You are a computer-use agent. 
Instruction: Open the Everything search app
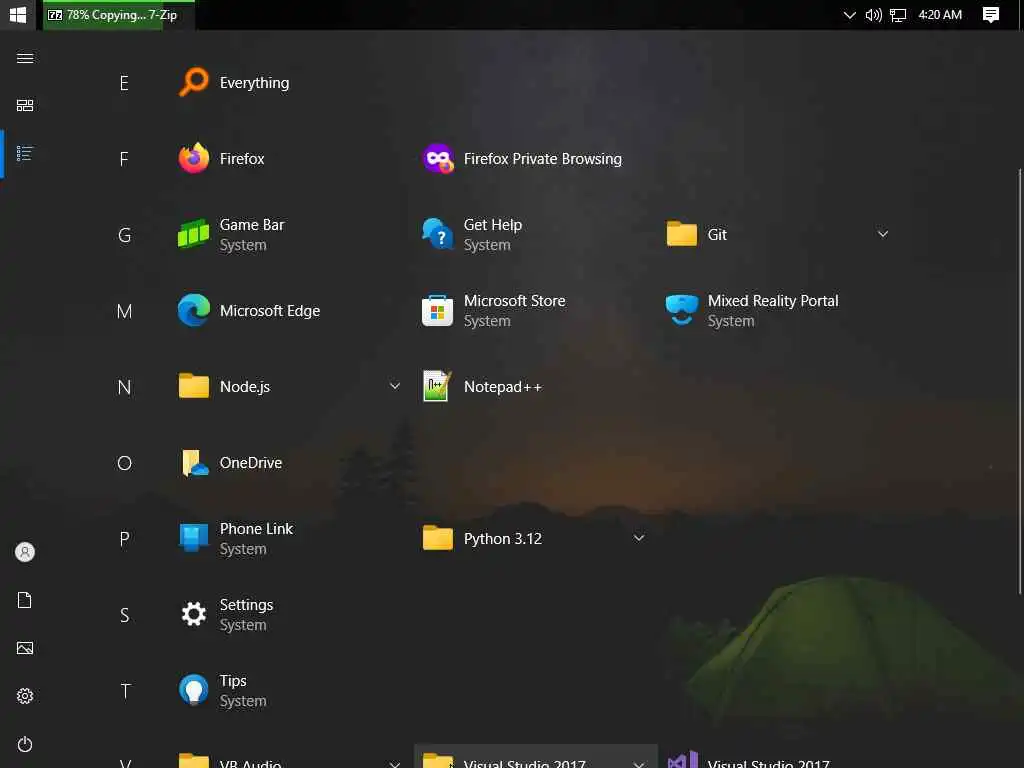[x=234, y=83]
